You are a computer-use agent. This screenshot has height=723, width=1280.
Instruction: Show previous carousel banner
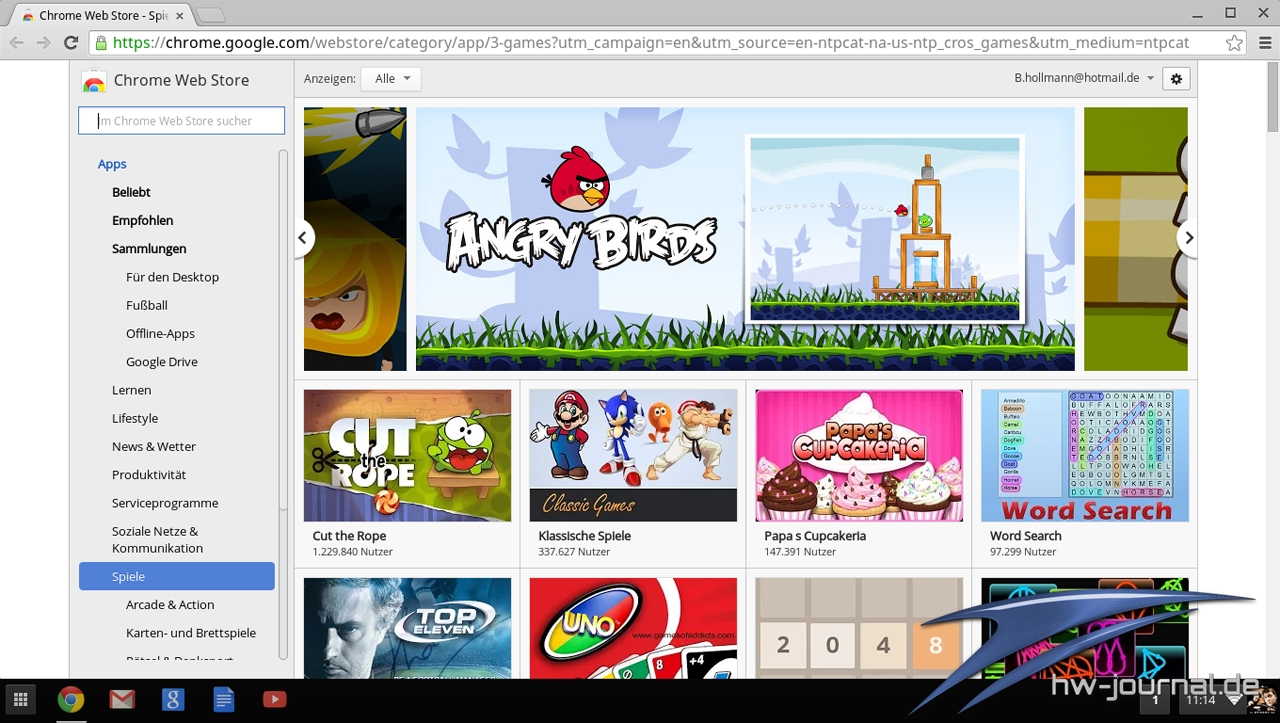point(303,238)
